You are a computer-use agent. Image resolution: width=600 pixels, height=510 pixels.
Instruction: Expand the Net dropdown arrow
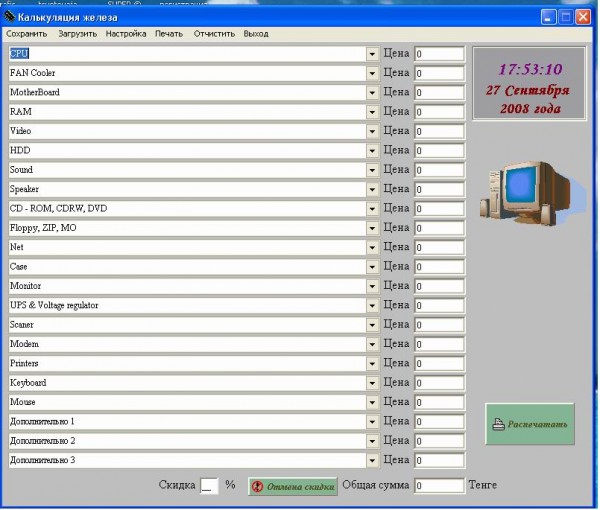coord(372,248)
